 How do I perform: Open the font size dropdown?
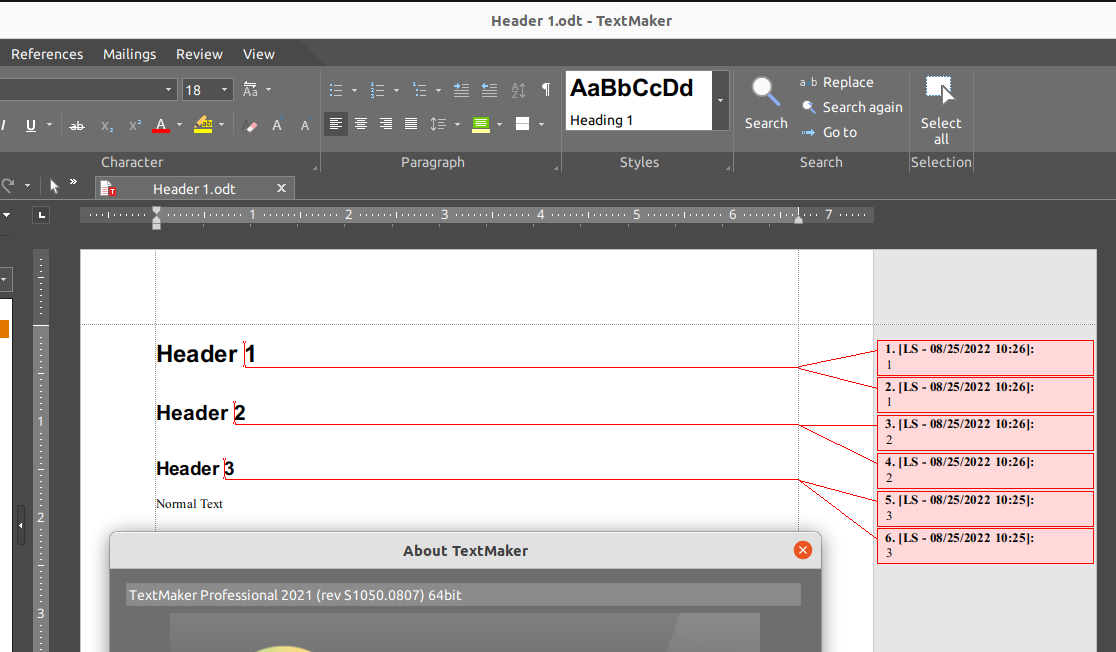(224, 90)
